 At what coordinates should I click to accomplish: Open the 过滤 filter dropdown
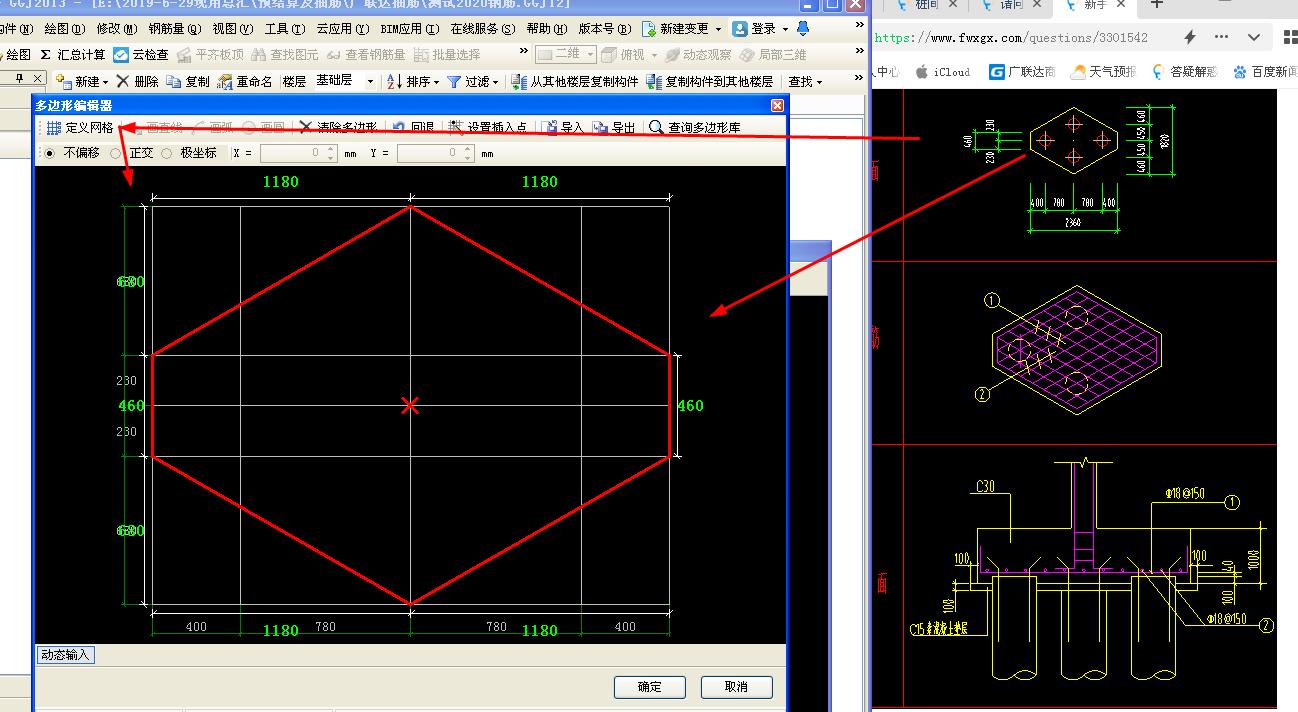[474, 81]
